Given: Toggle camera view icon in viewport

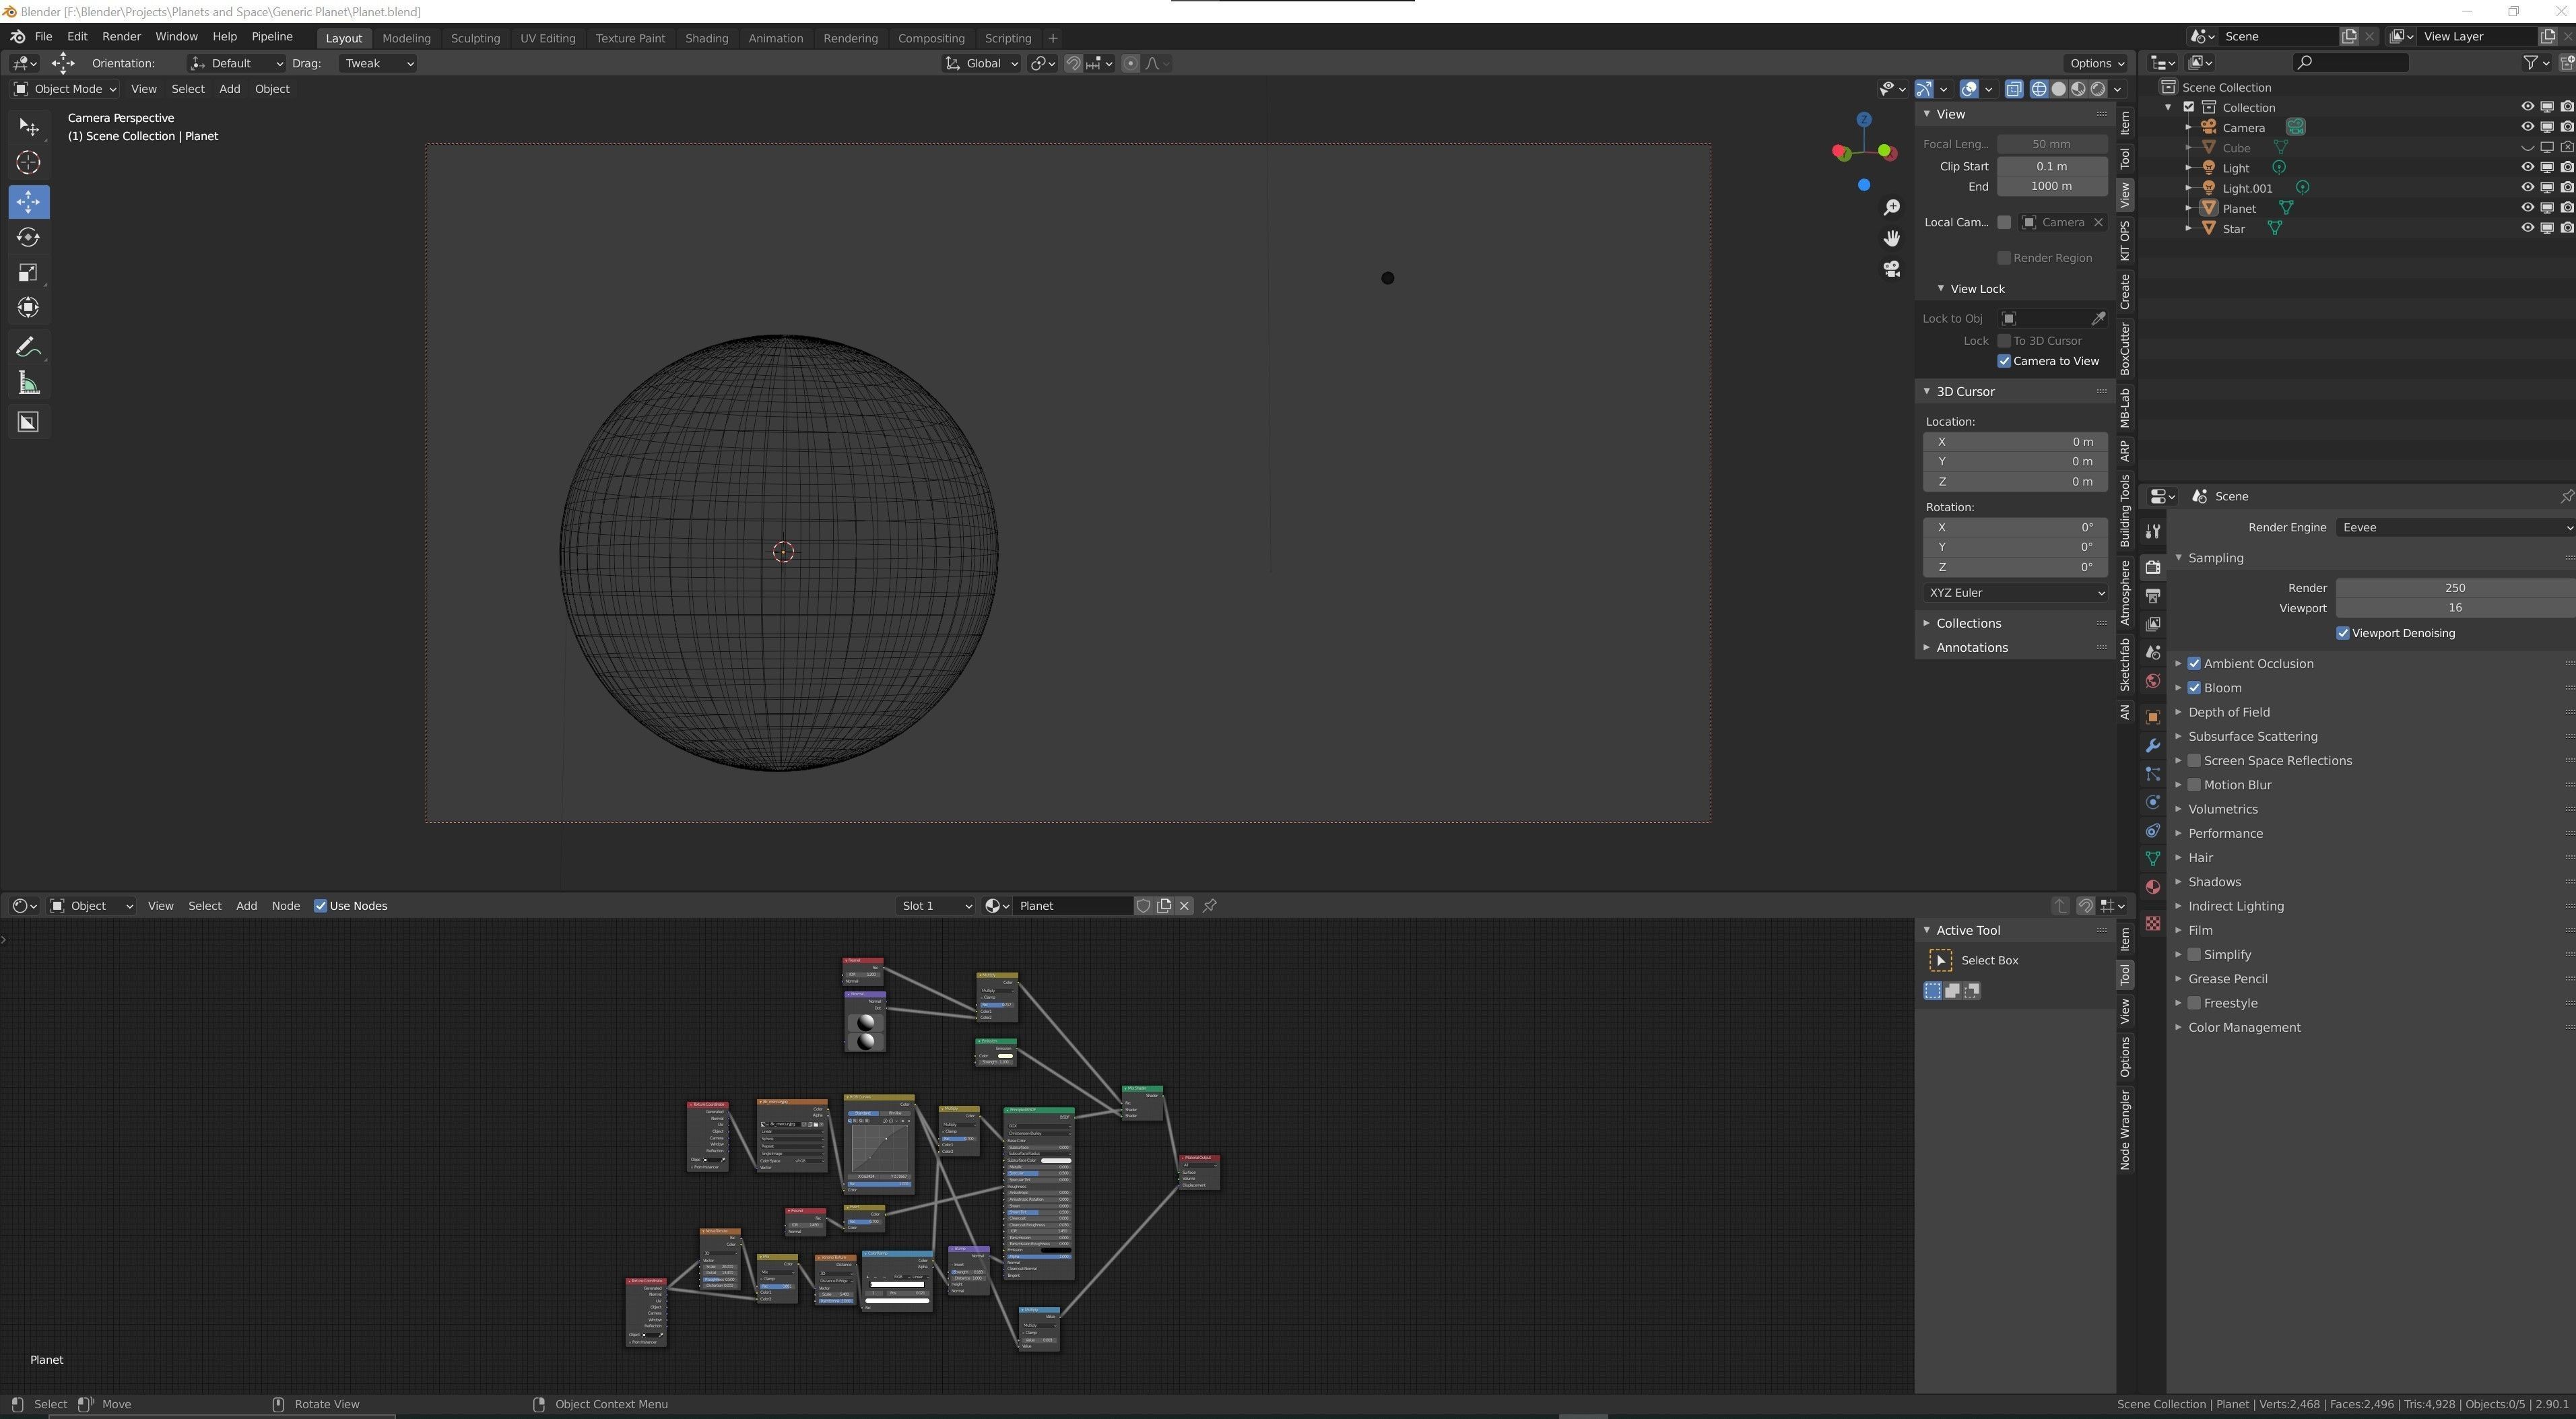Looking at the screenshot, I should (x=1891, y=269).
